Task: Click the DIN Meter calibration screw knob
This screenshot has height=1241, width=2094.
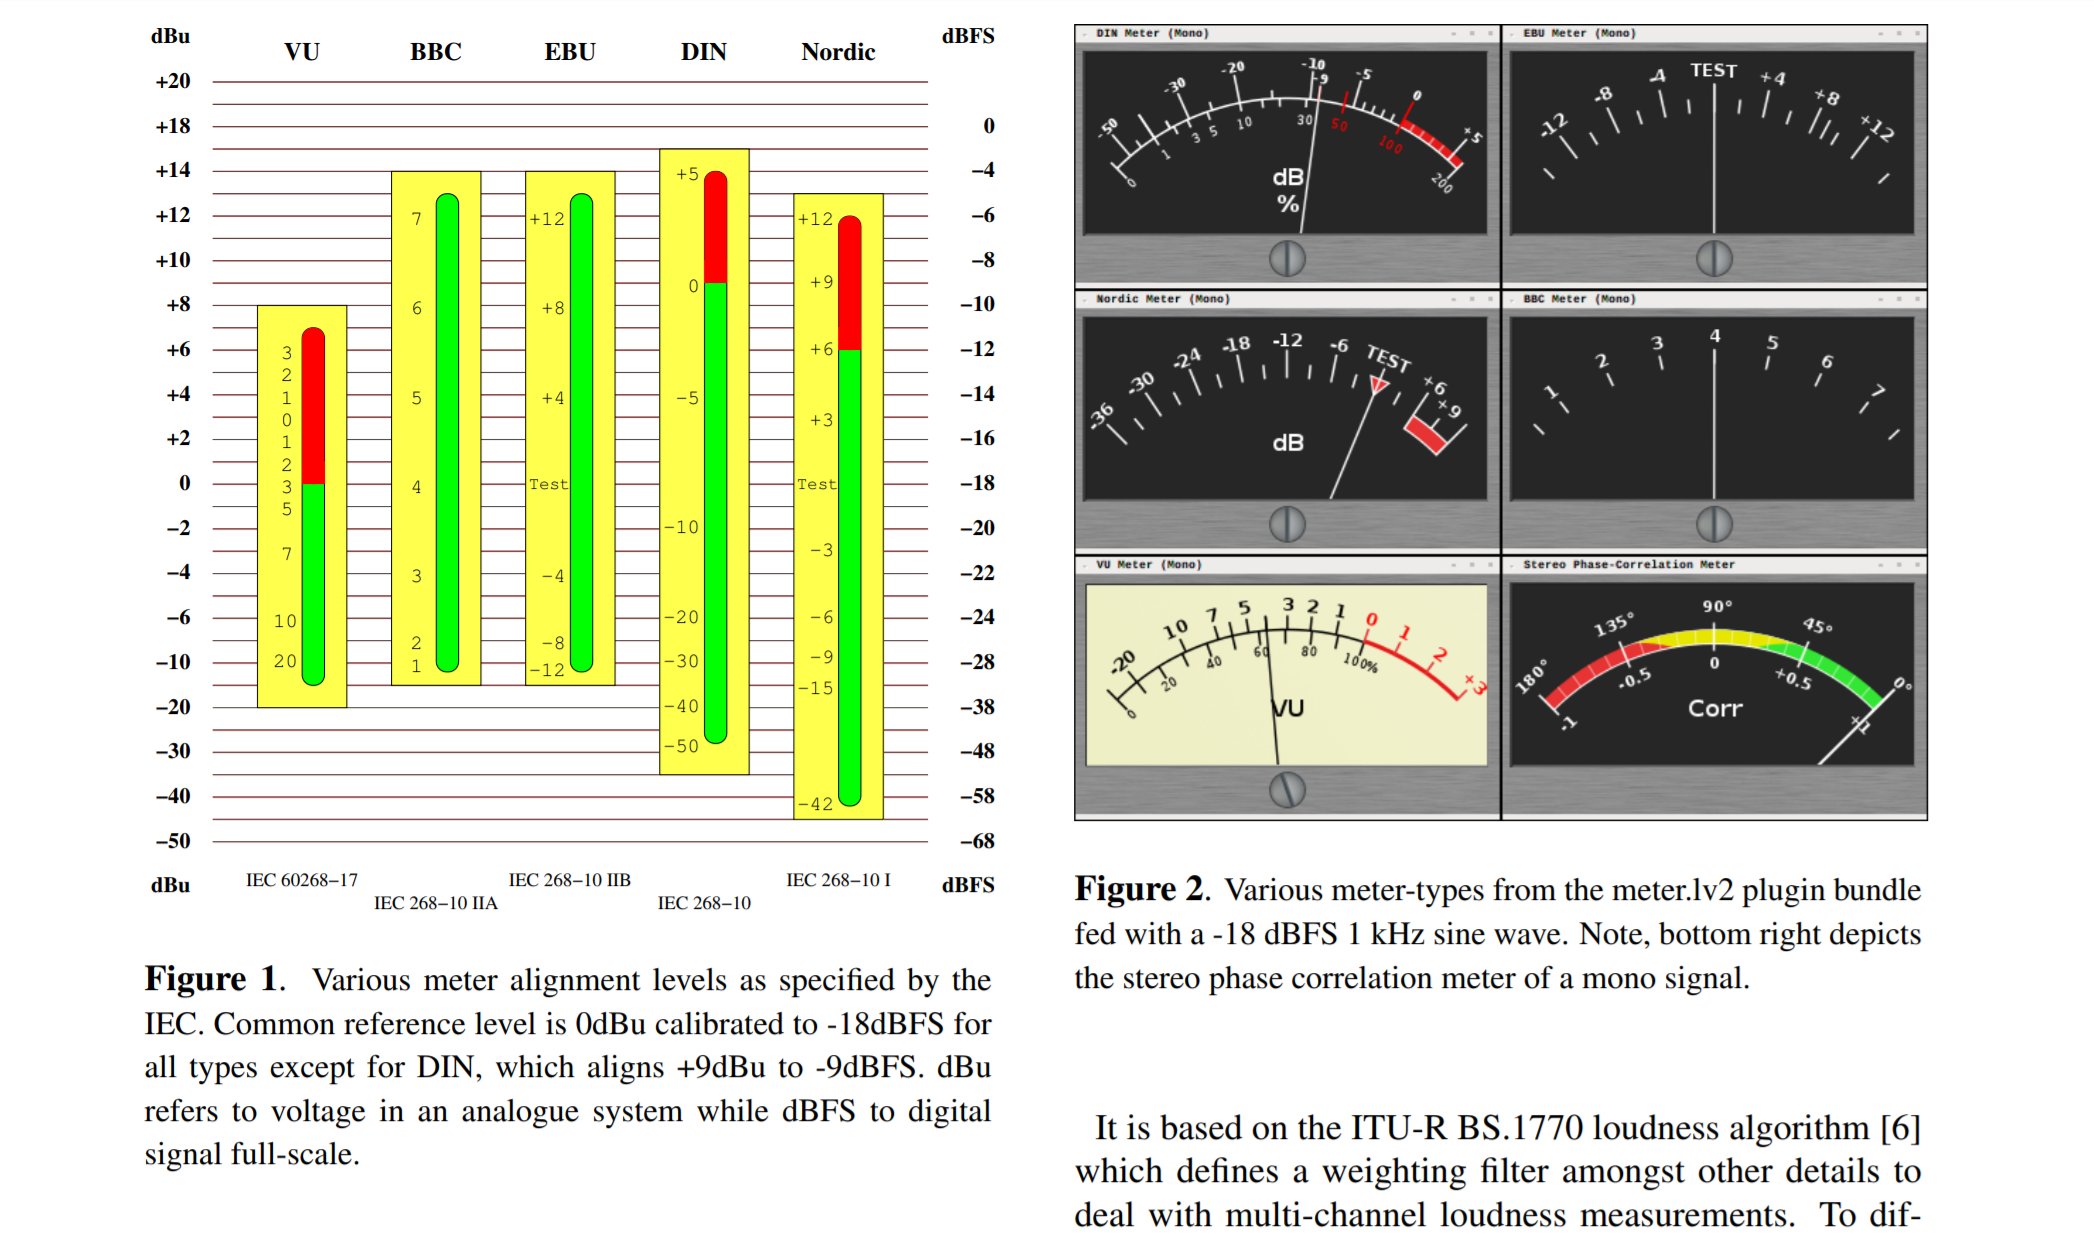Action: pyautogui.click(x=1287, y=259)
